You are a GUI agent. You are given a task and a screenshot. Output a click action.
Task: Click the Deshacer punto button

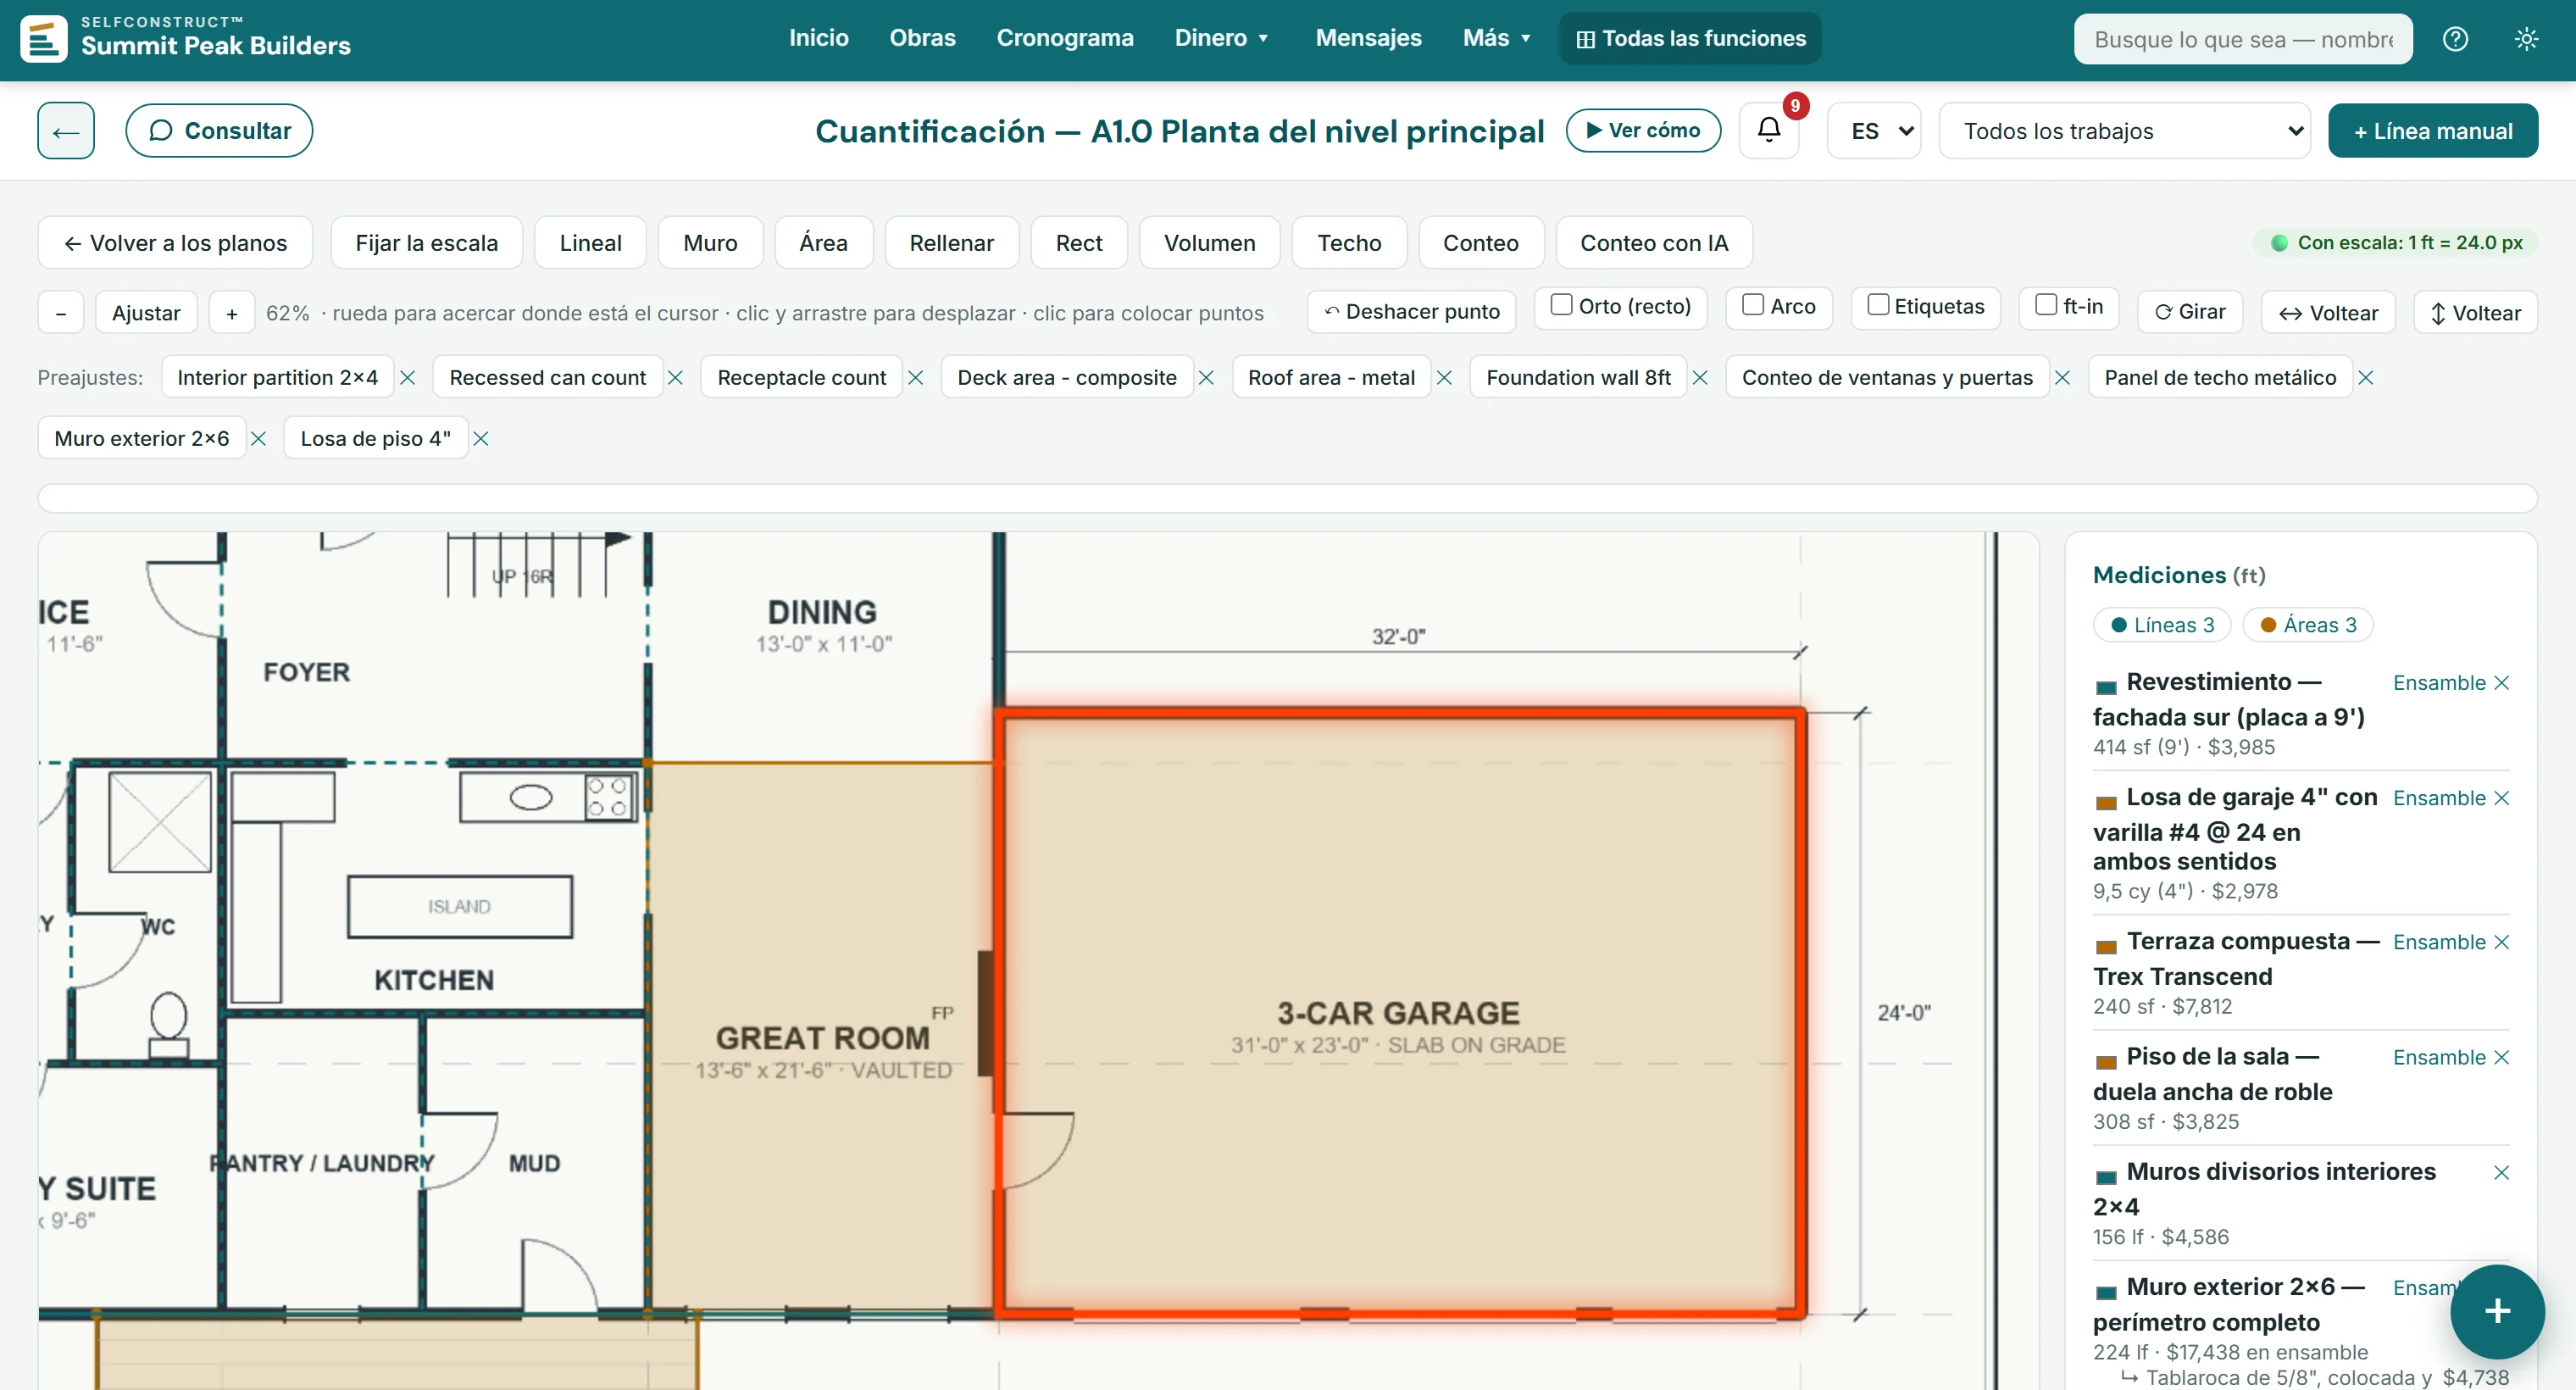(1411, 311)
